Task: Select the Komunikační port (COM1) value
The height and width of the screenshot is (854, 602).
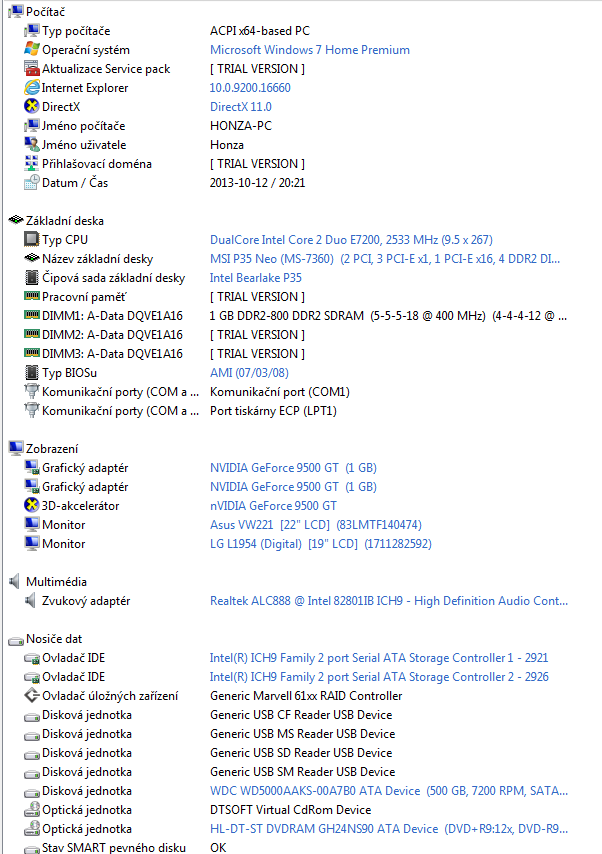Action: 280,392
